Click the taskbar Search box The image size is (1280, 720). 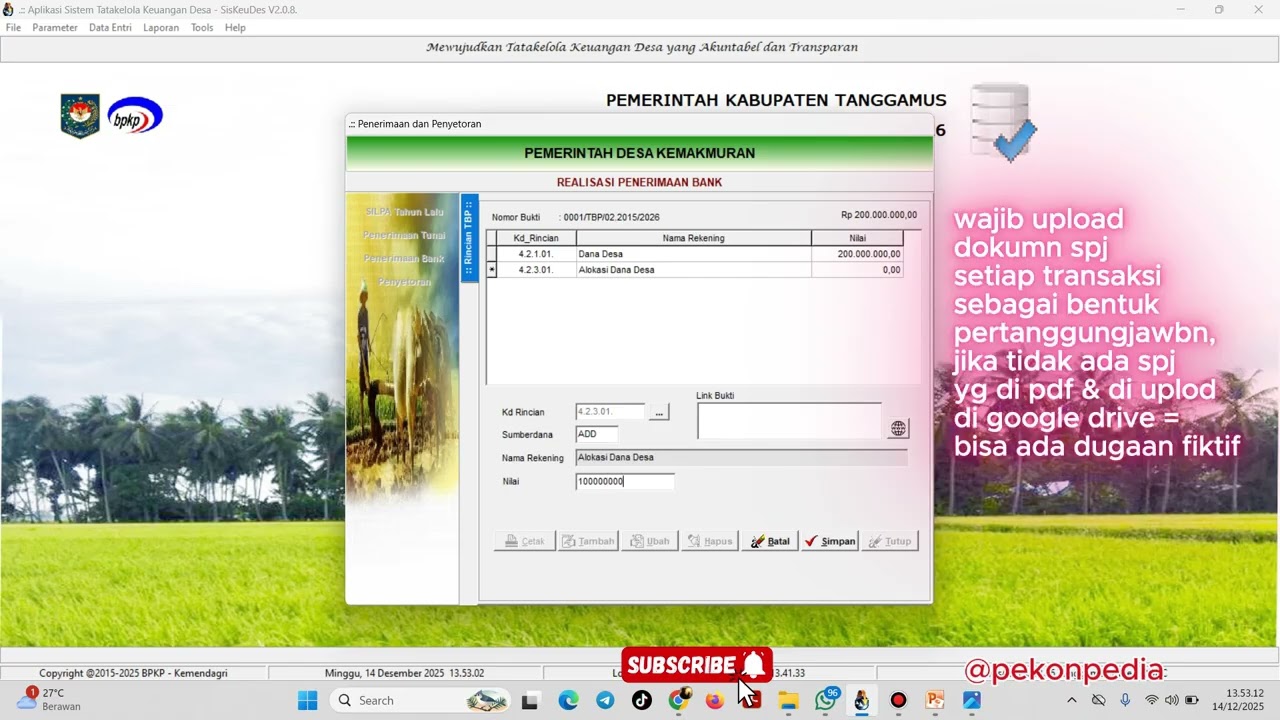pyautogui.click(x=420, y=700)
